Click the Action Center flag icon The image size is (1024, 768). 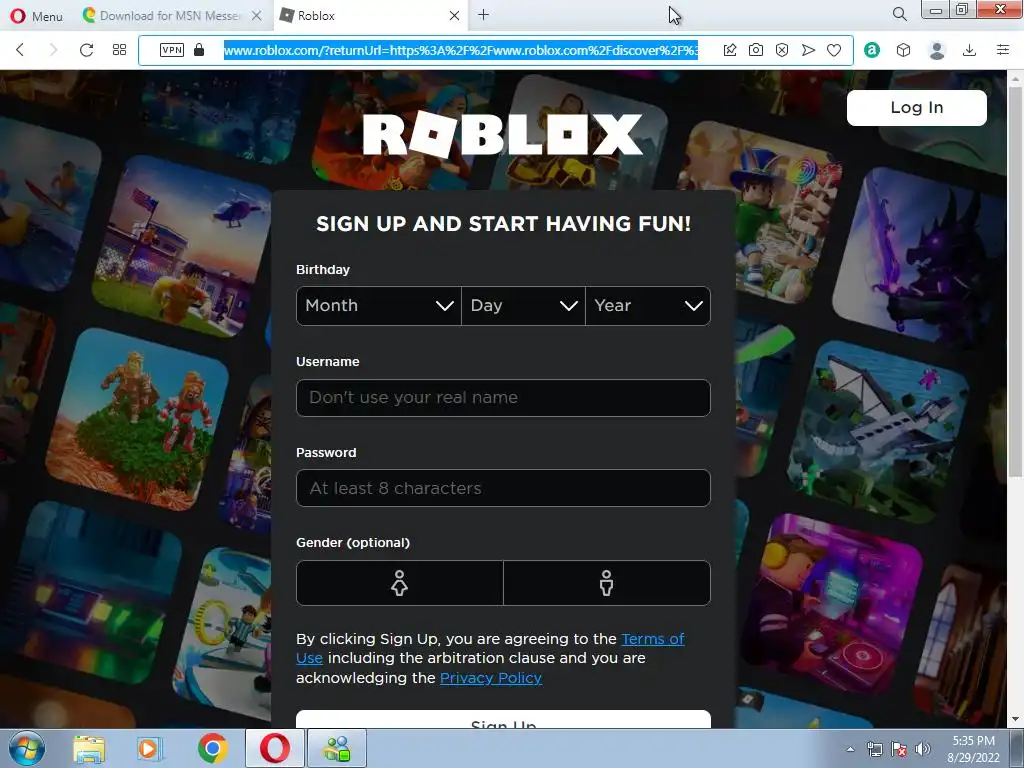pos(899,749)
